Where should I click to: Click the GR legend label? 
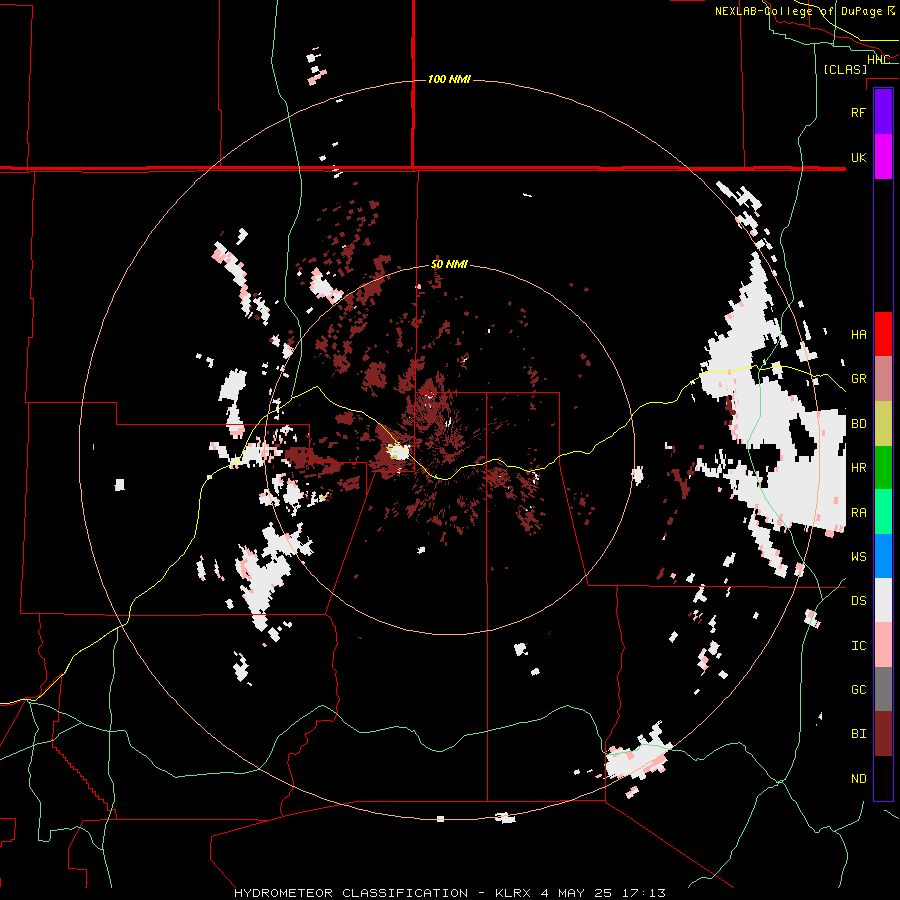pos(858,379)
